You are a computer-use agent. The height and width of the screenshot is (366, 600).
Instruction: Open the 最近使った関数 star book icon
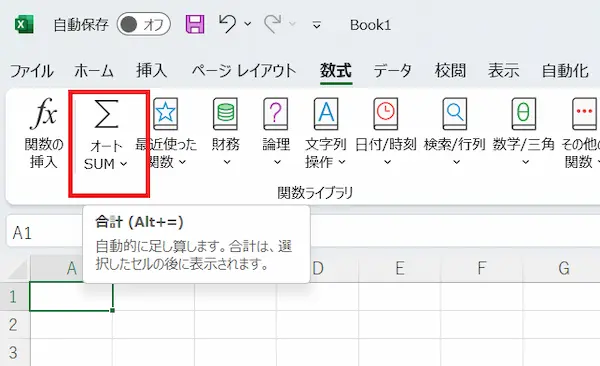click(x=165, y=113)
